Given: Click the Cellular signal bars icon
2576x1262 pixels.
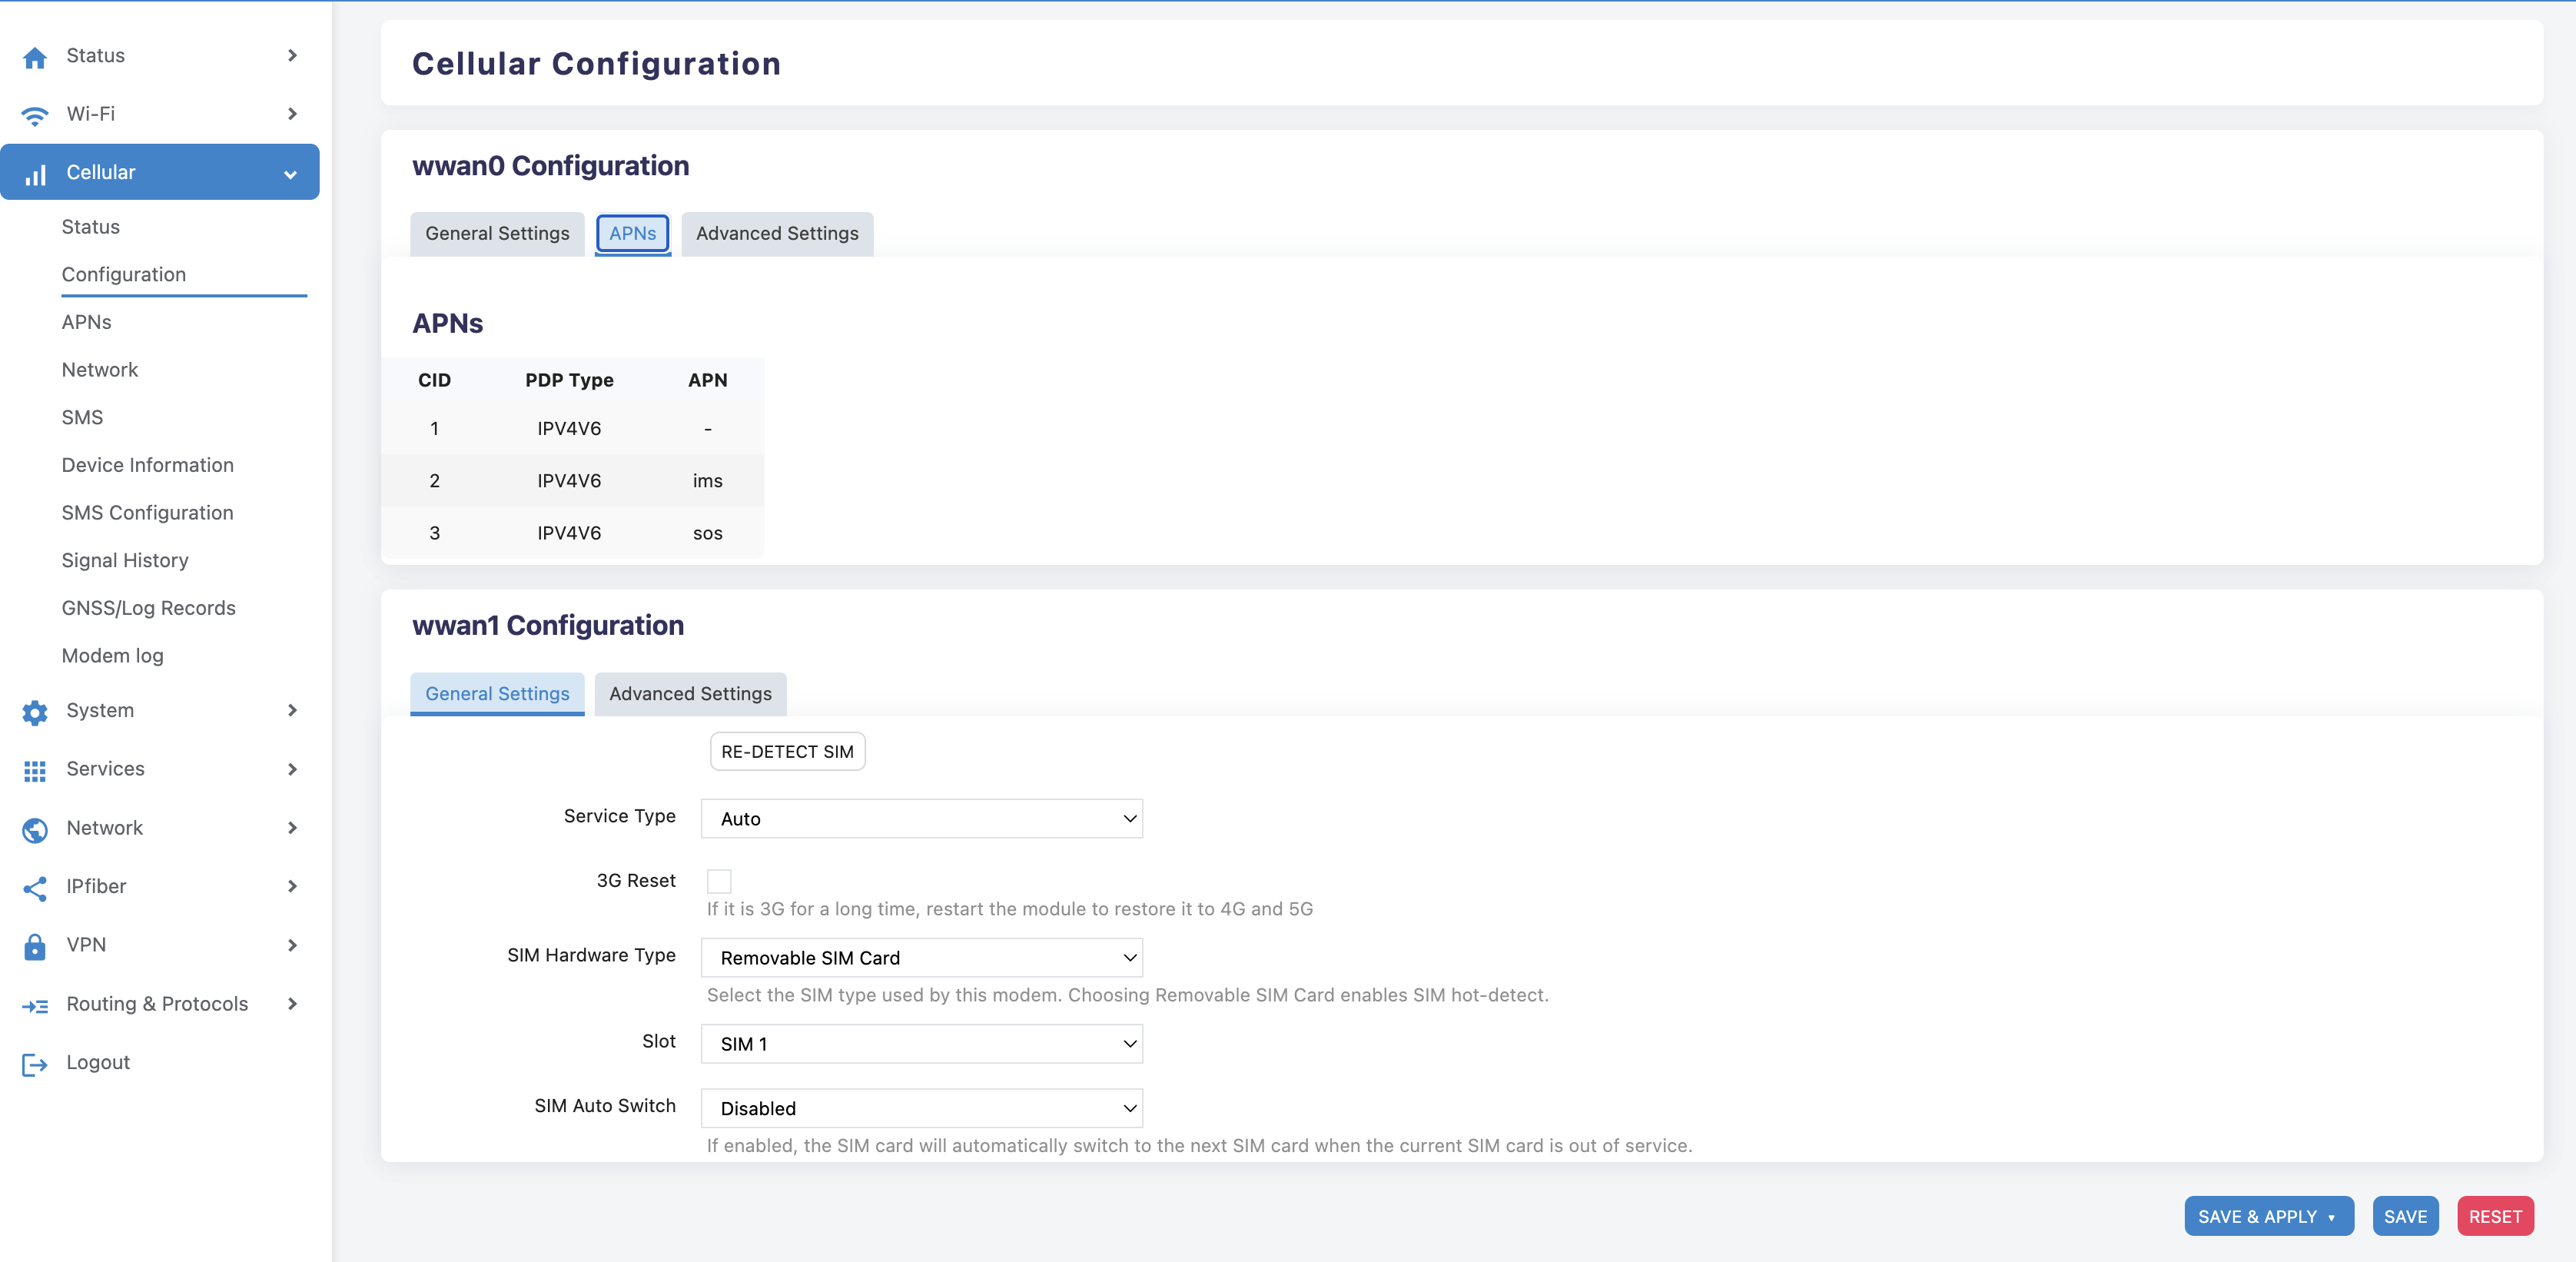Looking at the screenshot, I should [x=35, y=174].
